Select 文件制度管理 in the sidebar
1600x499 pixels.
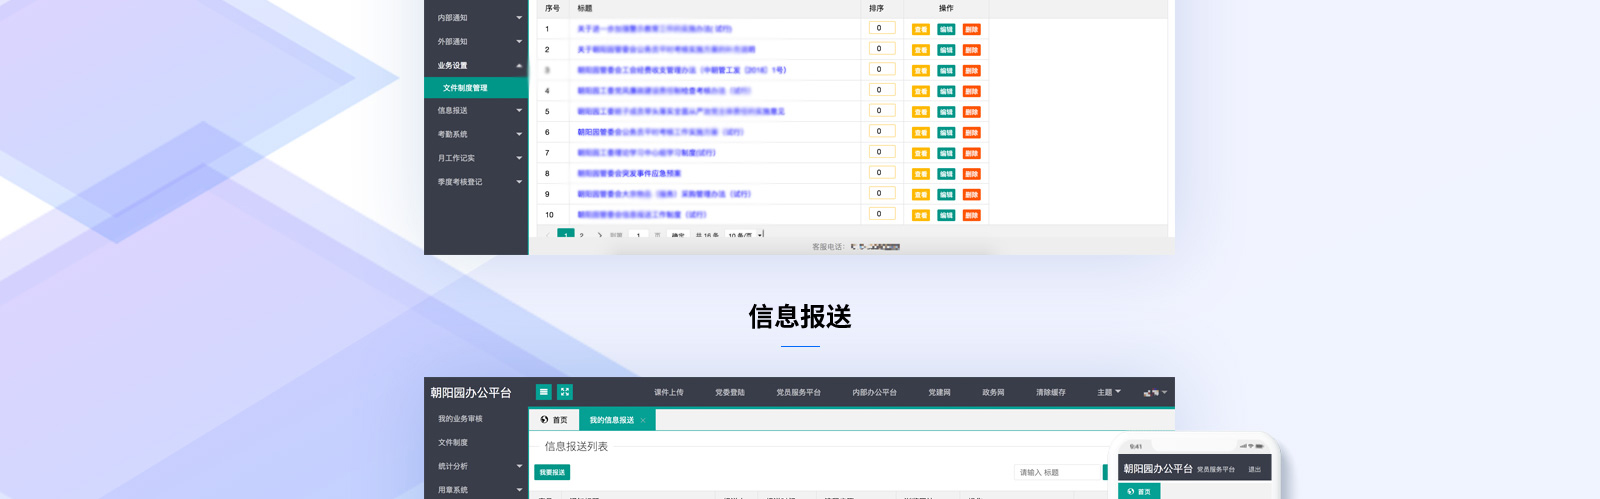pos(465,88)
